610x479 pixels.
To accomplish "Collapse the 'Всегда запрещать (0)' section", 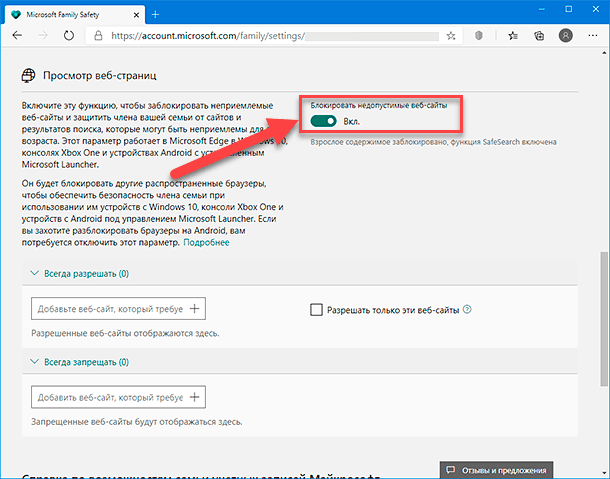I will click(x=80, y=362).
